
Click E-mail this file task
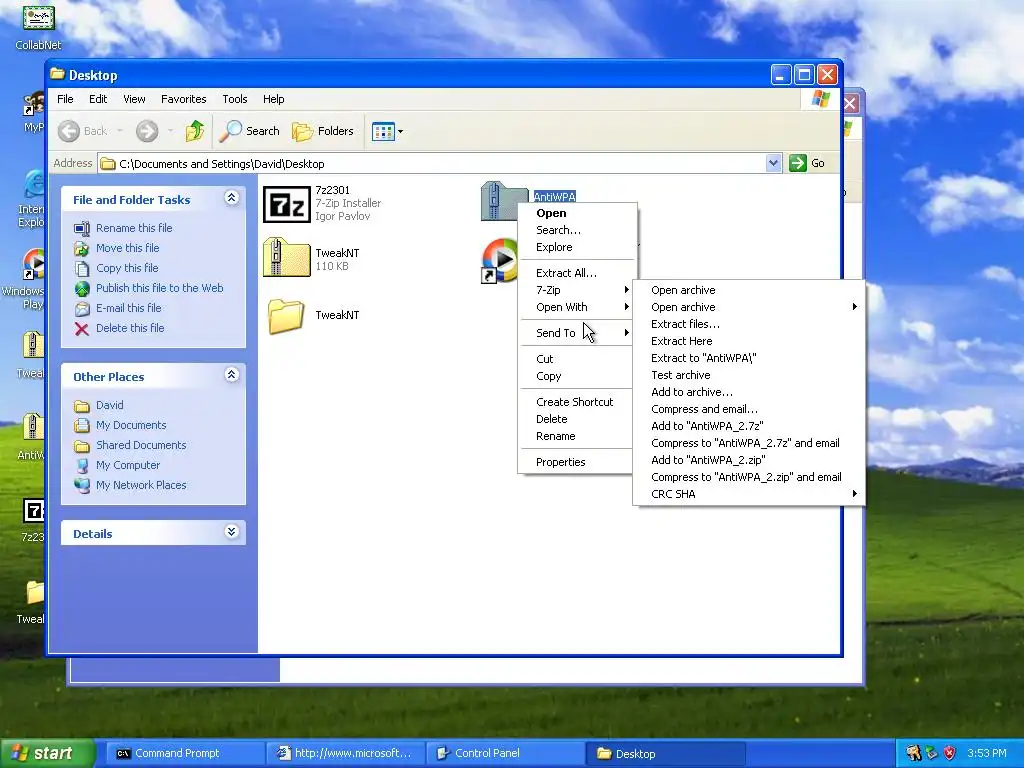[129, 308]
